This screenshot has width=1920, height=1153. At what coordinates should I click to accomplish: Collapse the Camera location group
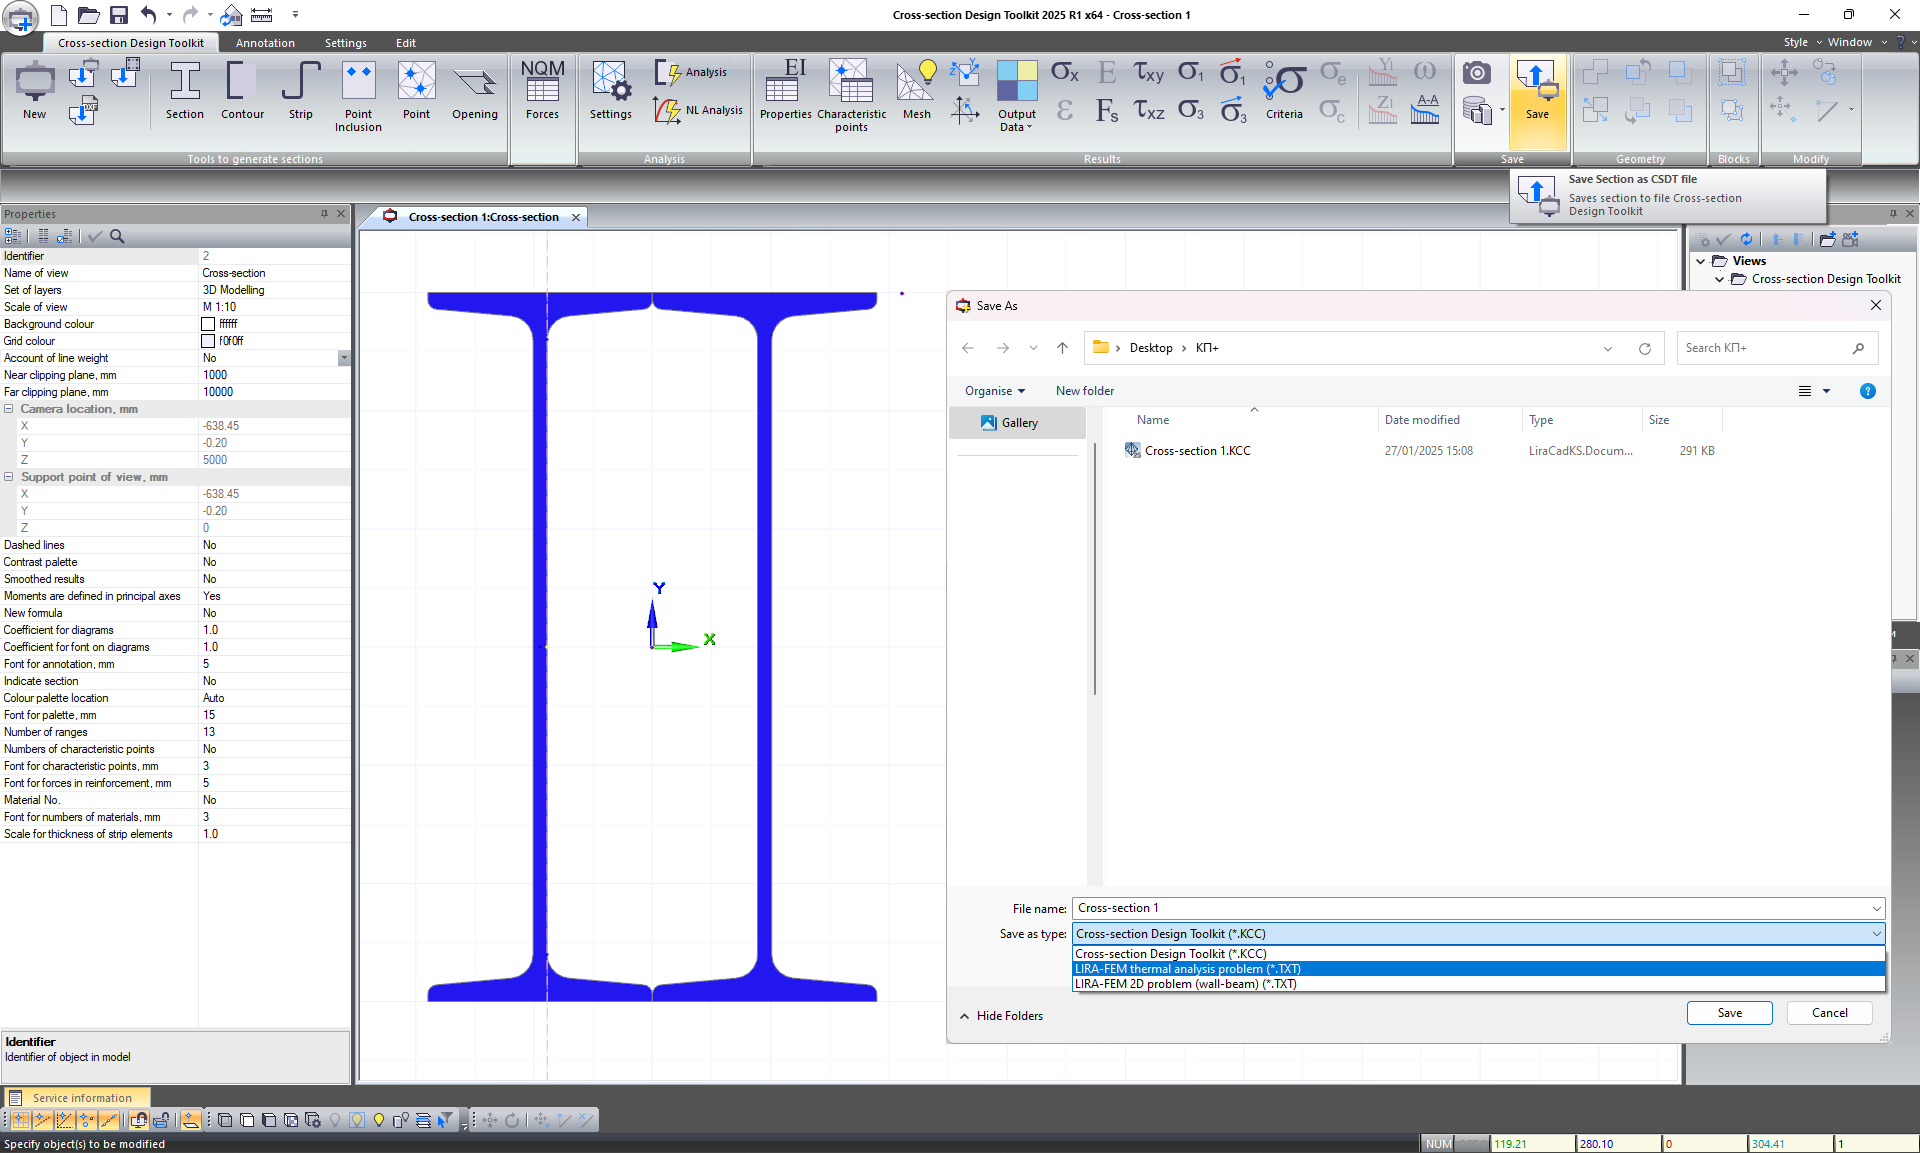click(x=9, y=409)
